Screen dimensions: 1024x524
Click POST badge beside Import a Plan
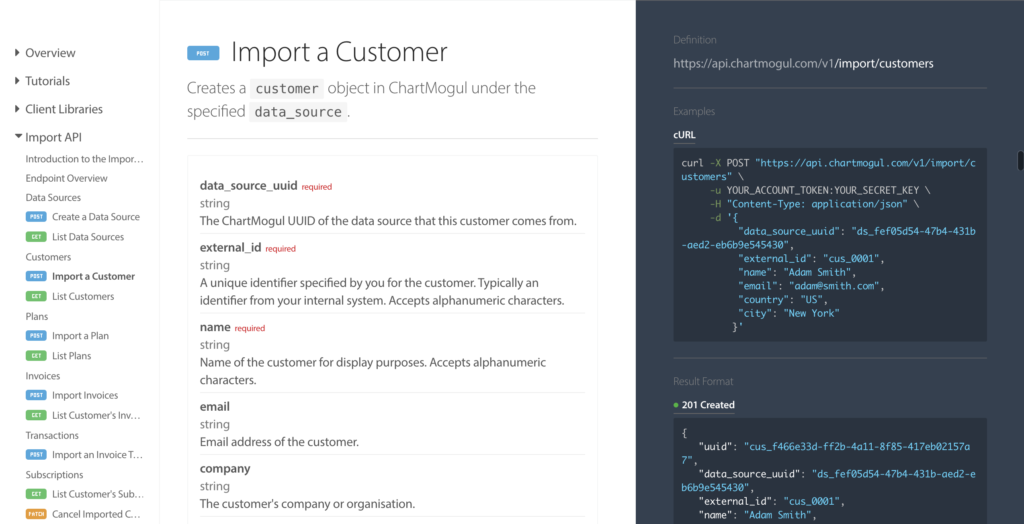click(x=36, y=336)
